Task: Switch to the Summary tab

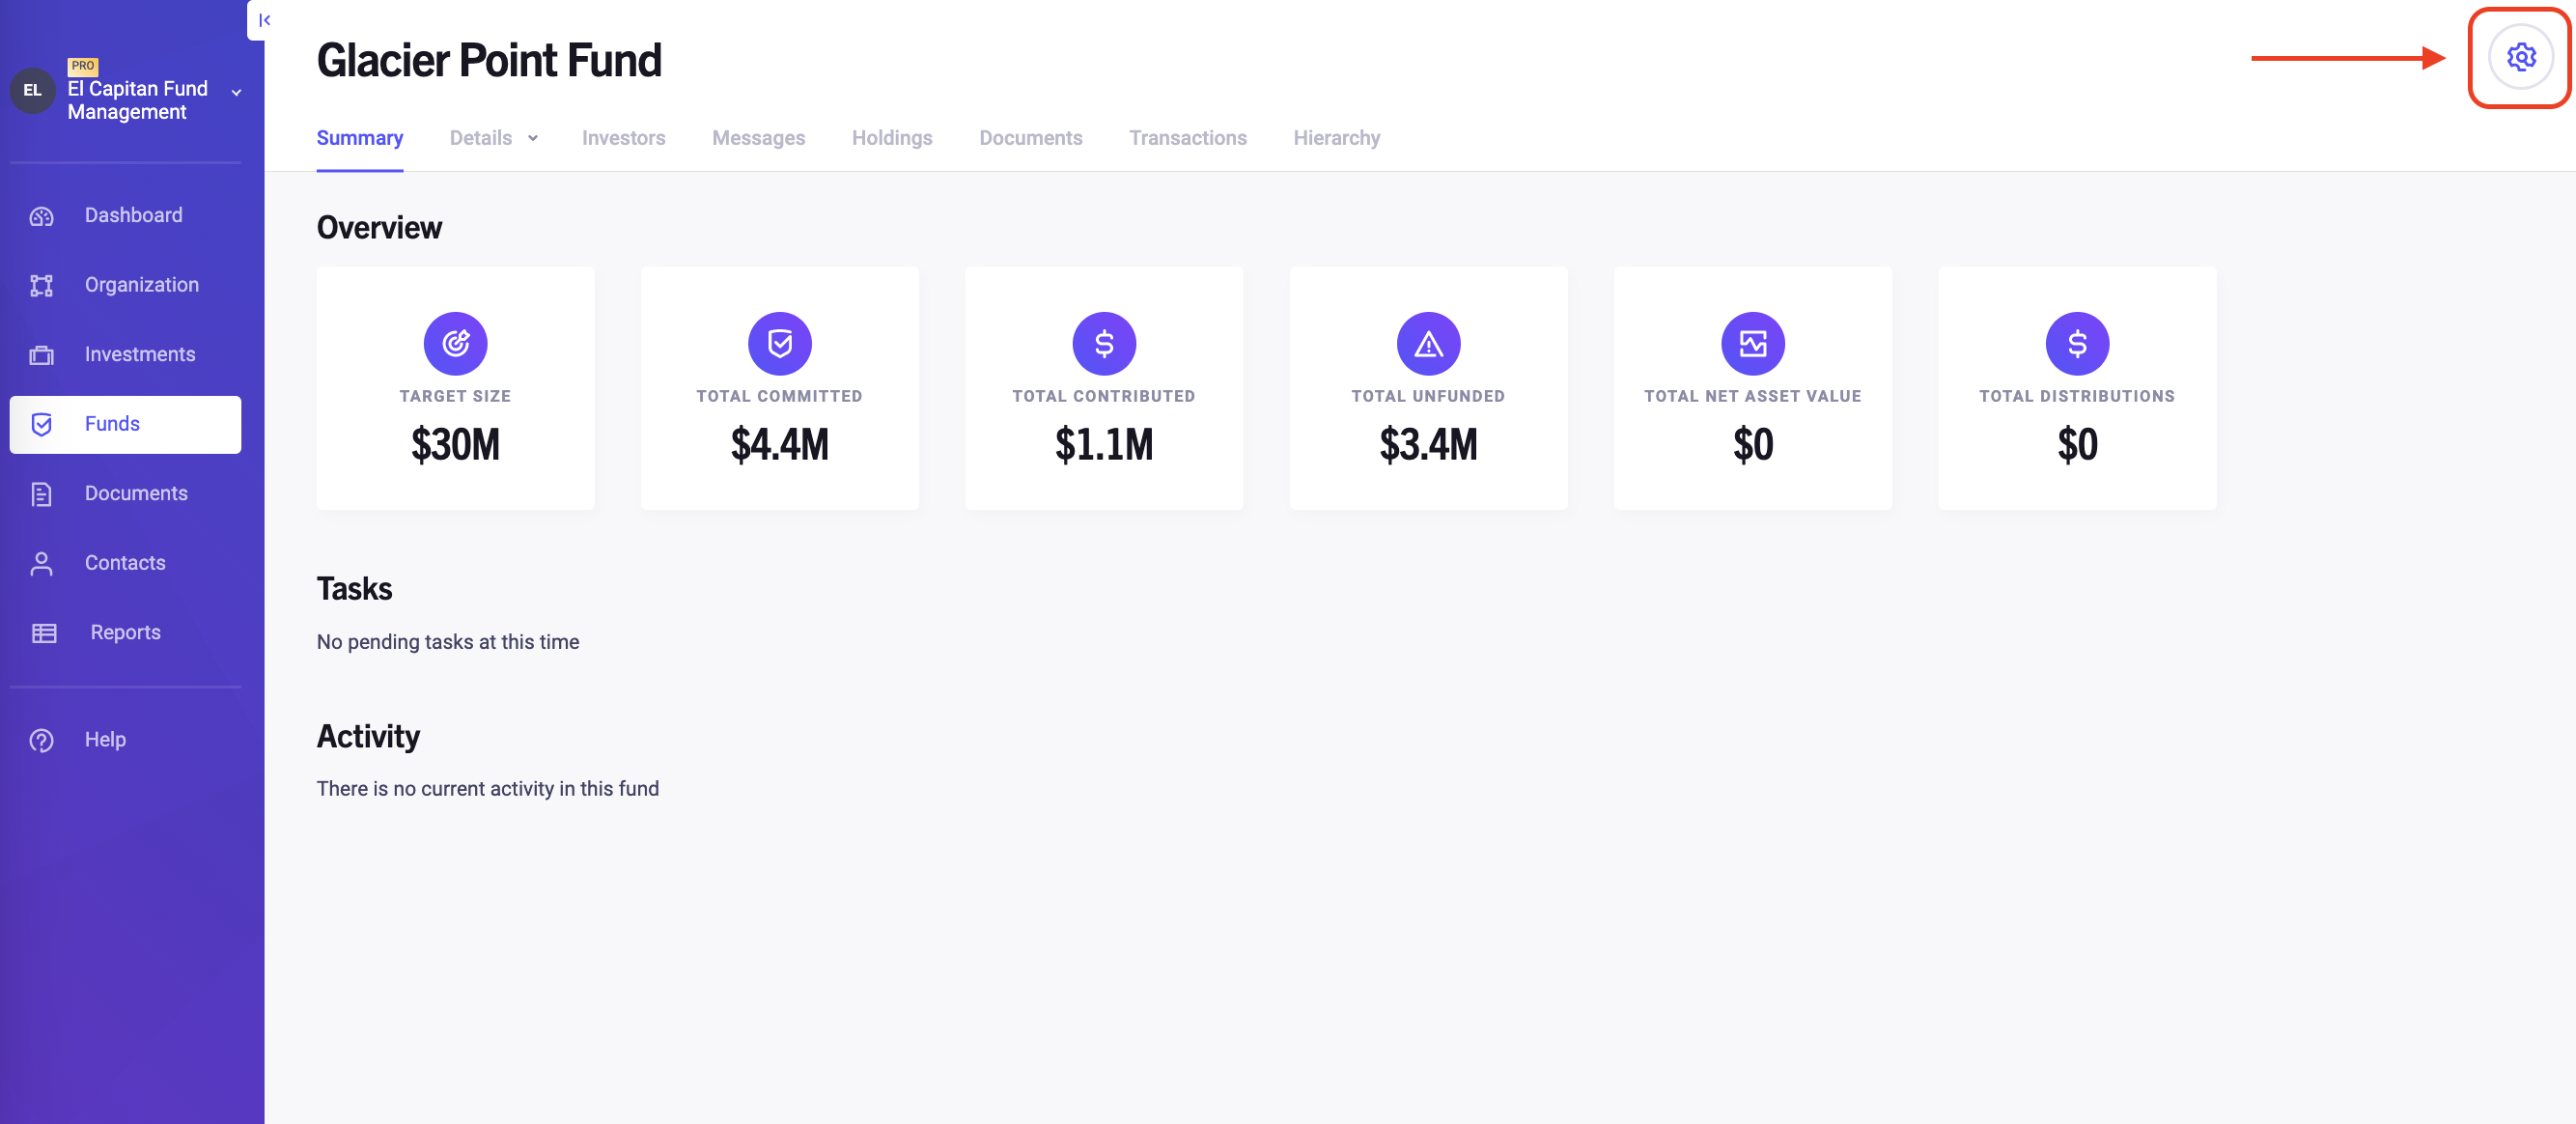Action: [360, 138]
